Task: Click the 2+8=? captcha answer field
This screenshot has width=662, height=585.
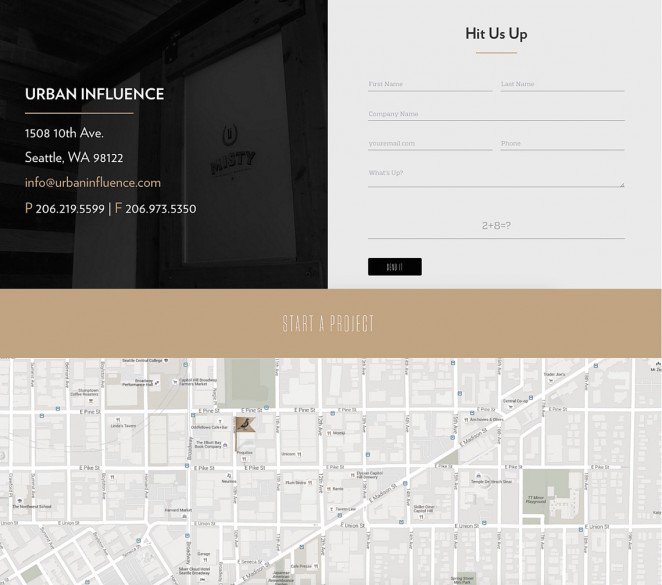Action: click(496, 226)
